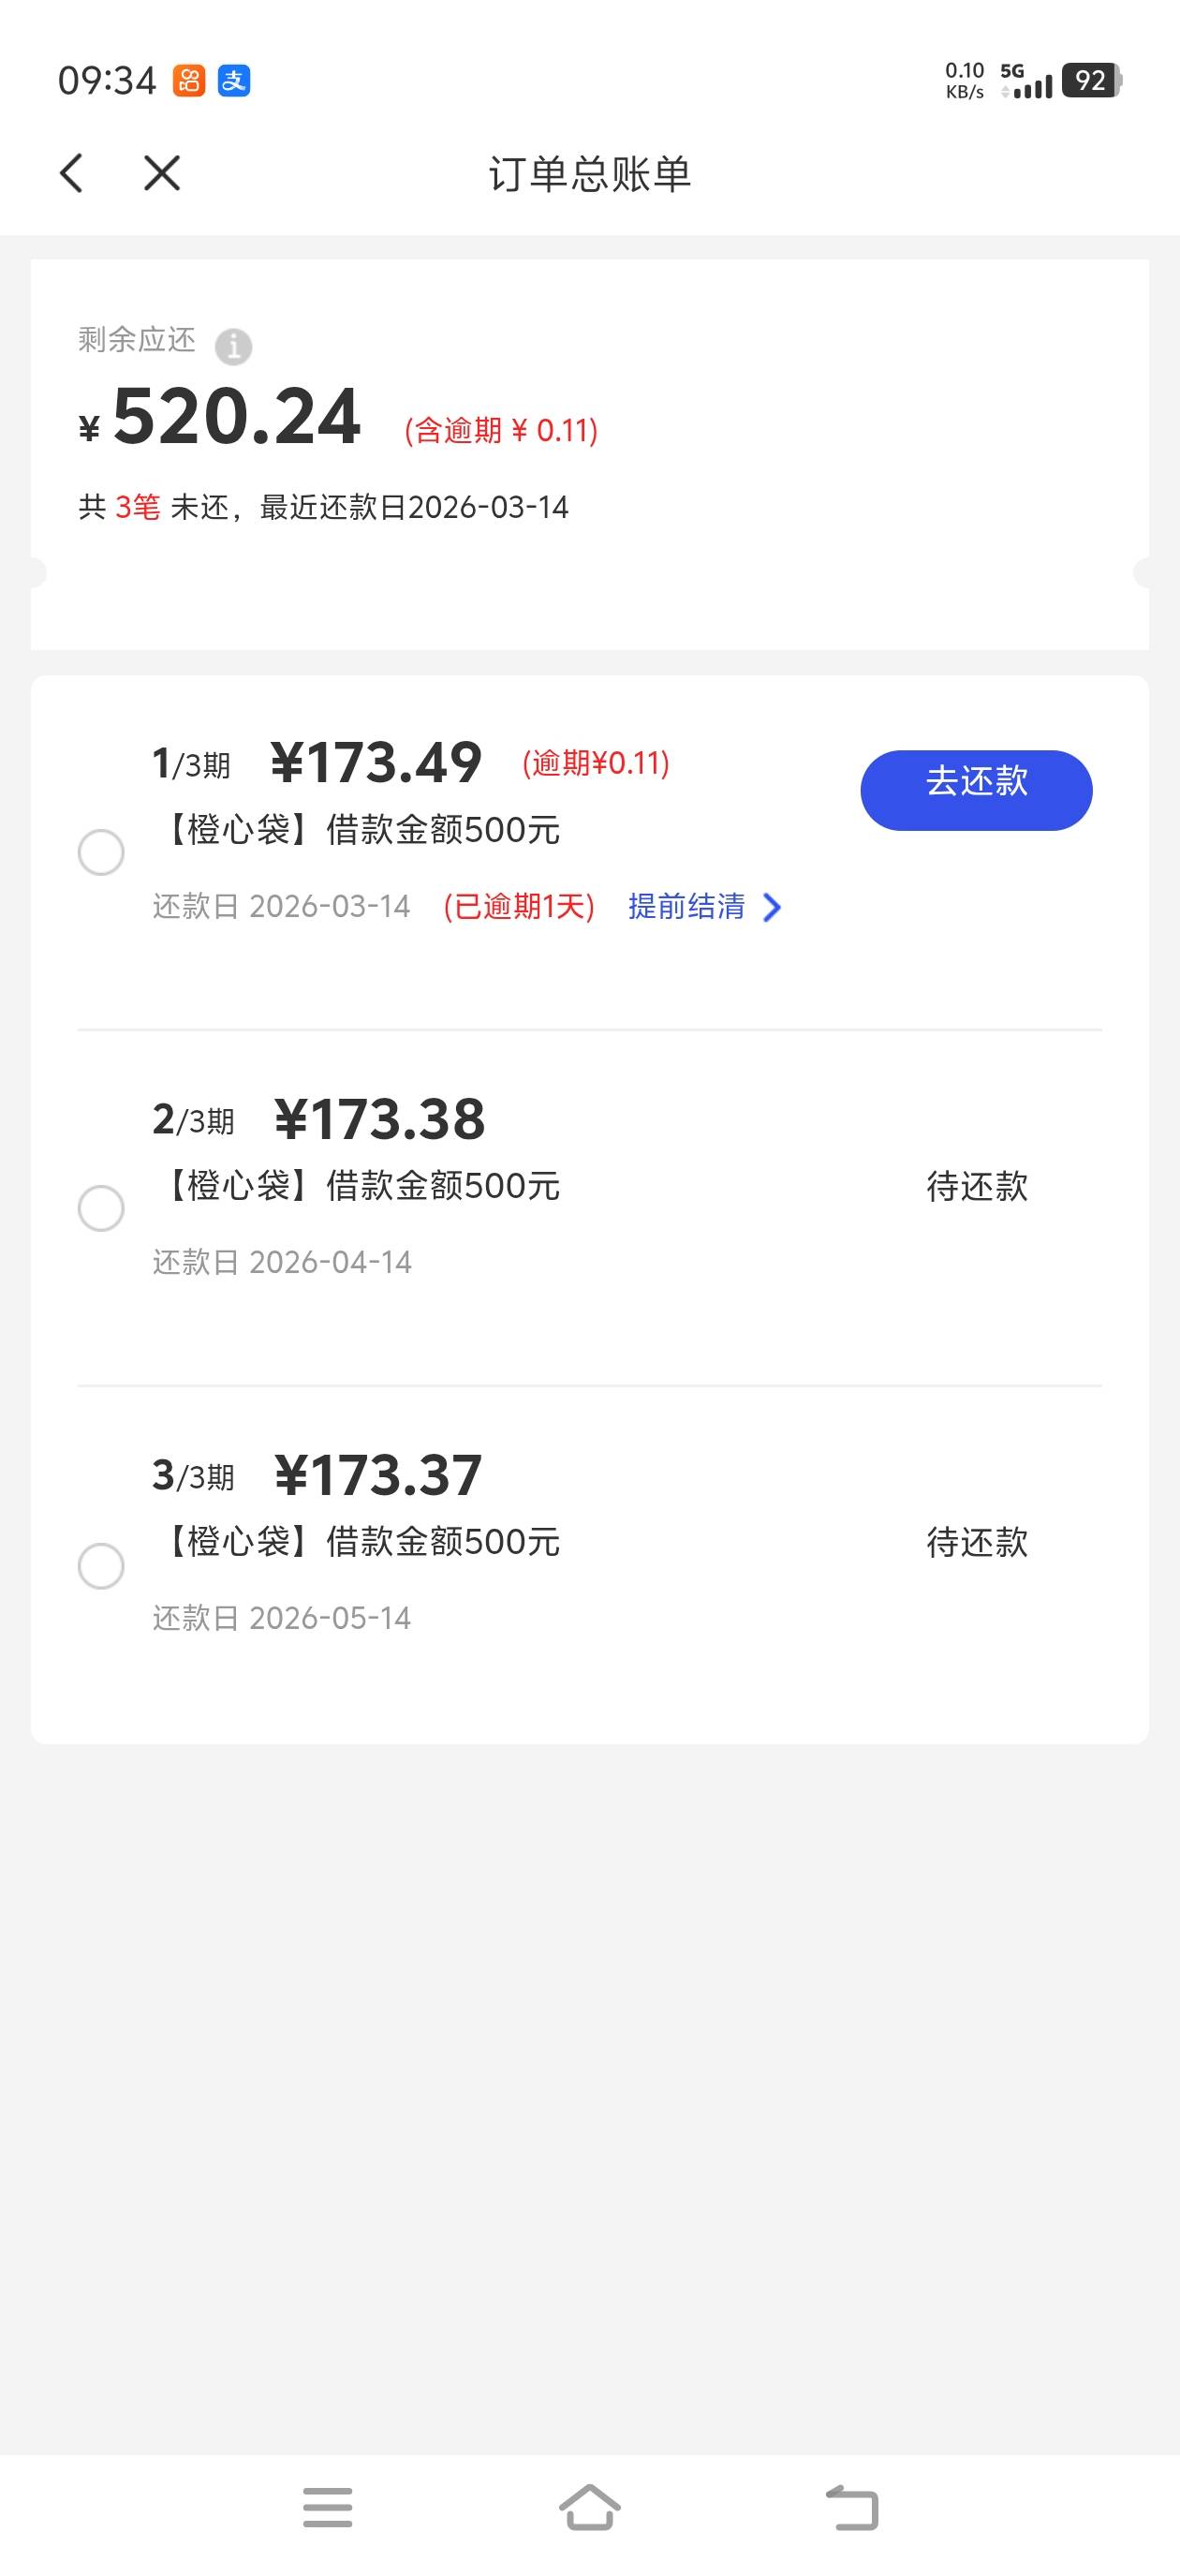Select the 2/3期 installment radio button
Image resolution: width=1180 pixels, height=2576 pixels.
click(101, 1208)
